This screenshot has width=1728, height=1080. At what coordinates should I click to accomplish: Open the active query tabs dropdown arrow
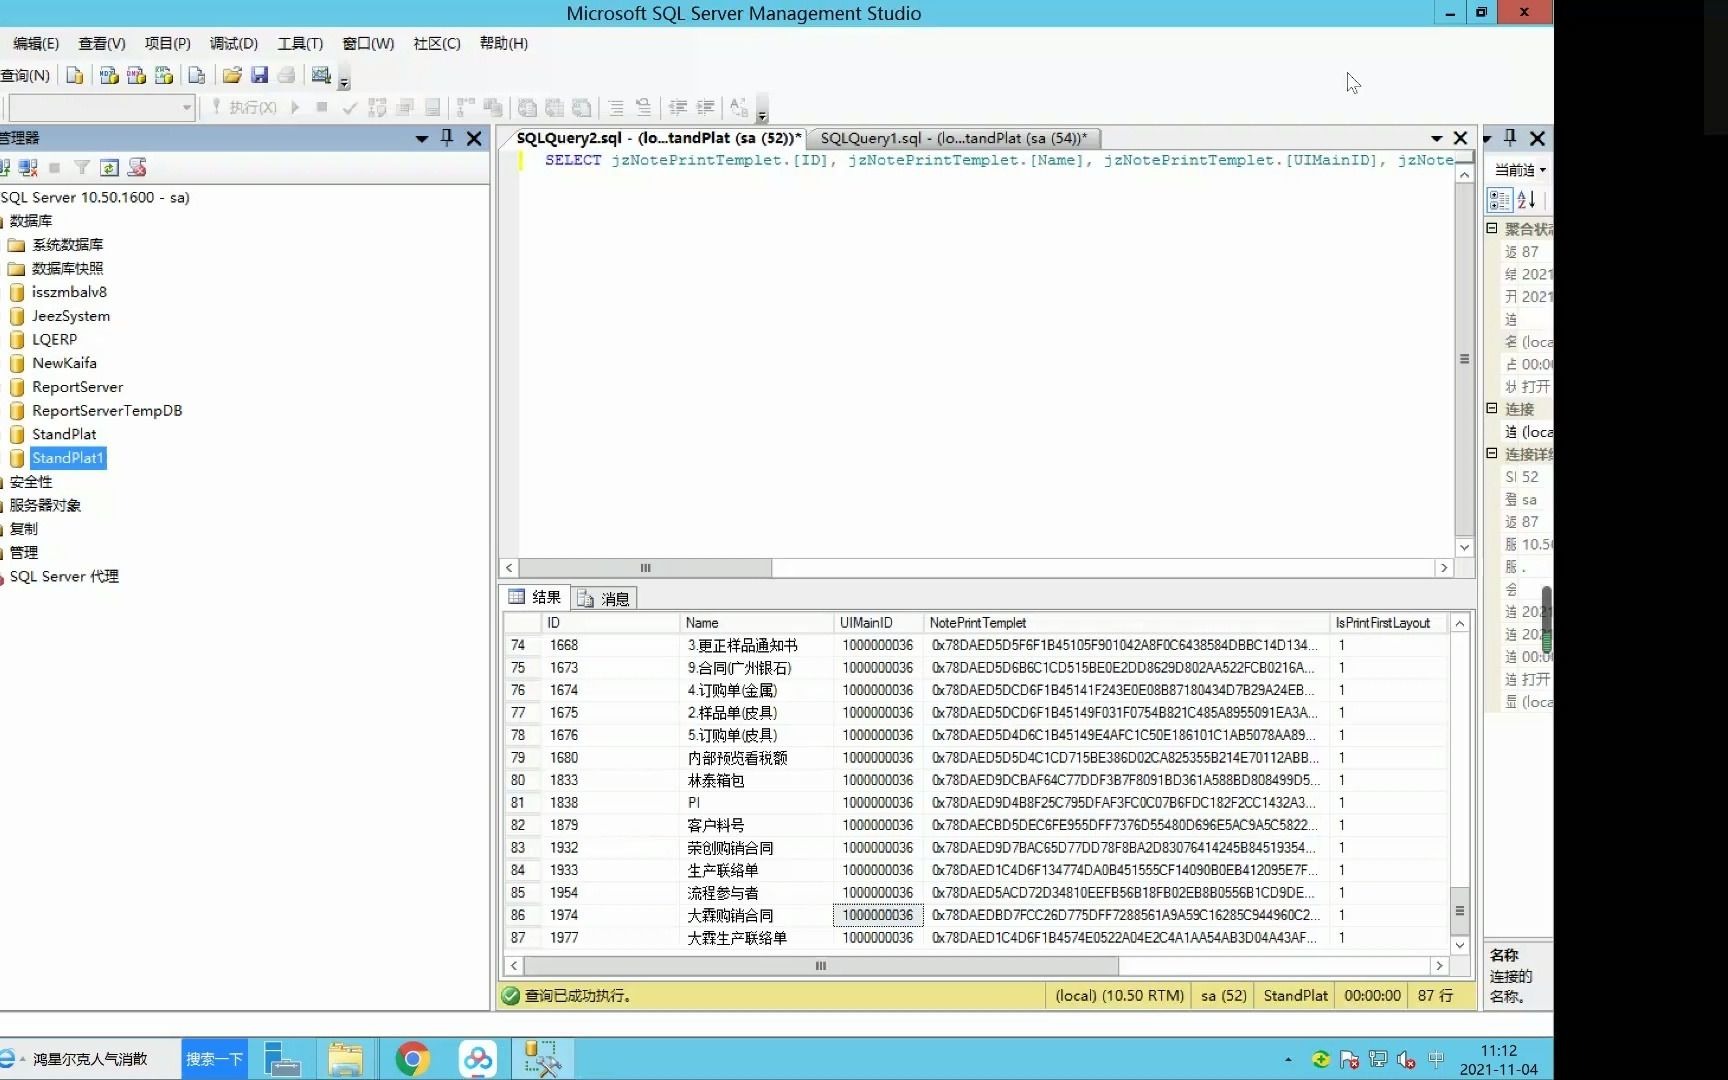pyautogui.click(x=1436, y=138)
